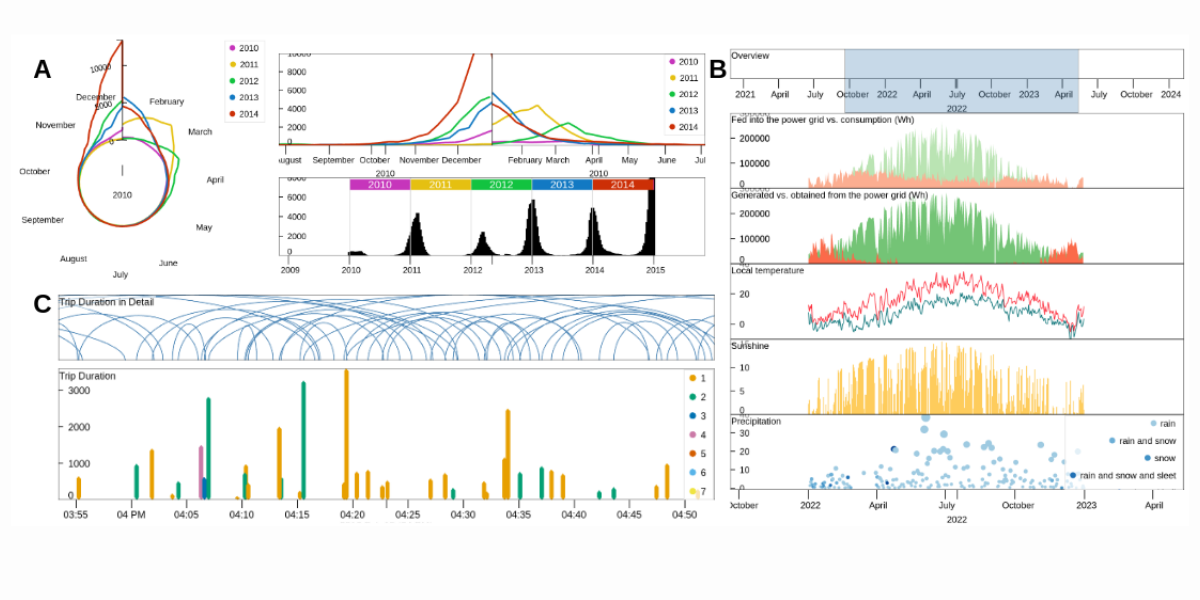Click the 'Local temperature' chart title

coord(767,270)
